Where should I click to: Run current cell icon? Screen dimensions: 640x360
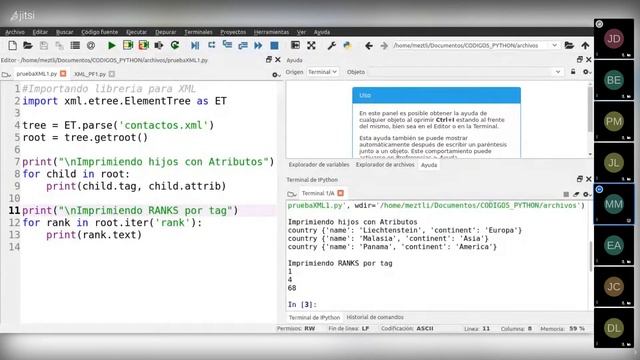click(128, 45)
